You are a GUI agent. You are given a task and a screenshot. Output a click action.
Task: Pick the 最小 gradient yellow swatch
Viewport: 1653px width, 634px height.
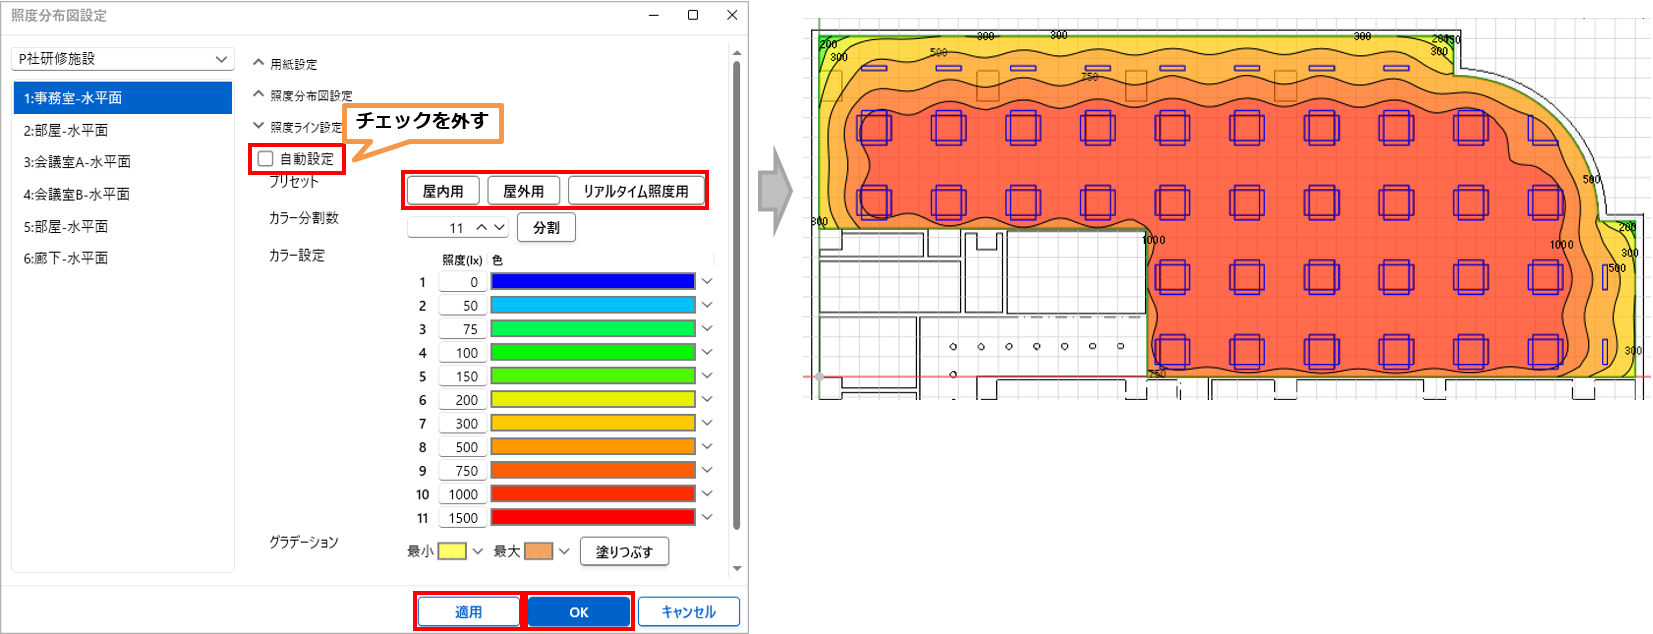point(452,551)
